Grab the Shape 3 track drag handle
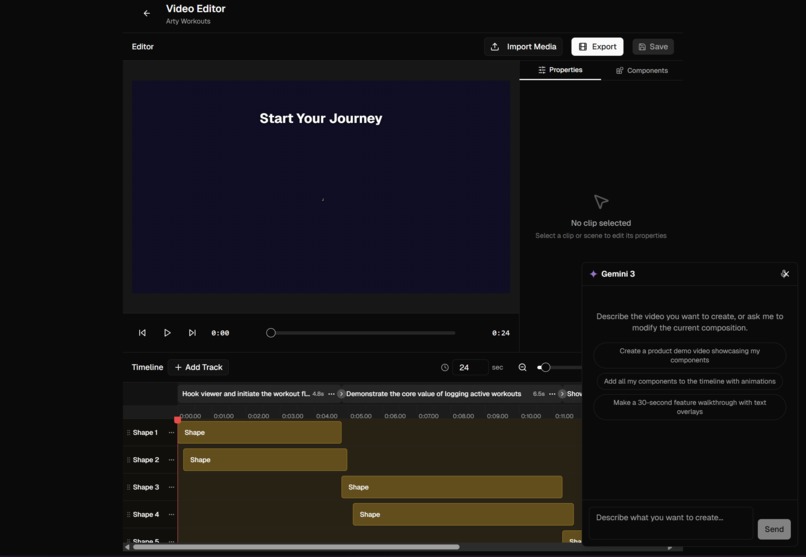Image resolution: width=806 pixels, height=557 pixels. click(128, 487)
